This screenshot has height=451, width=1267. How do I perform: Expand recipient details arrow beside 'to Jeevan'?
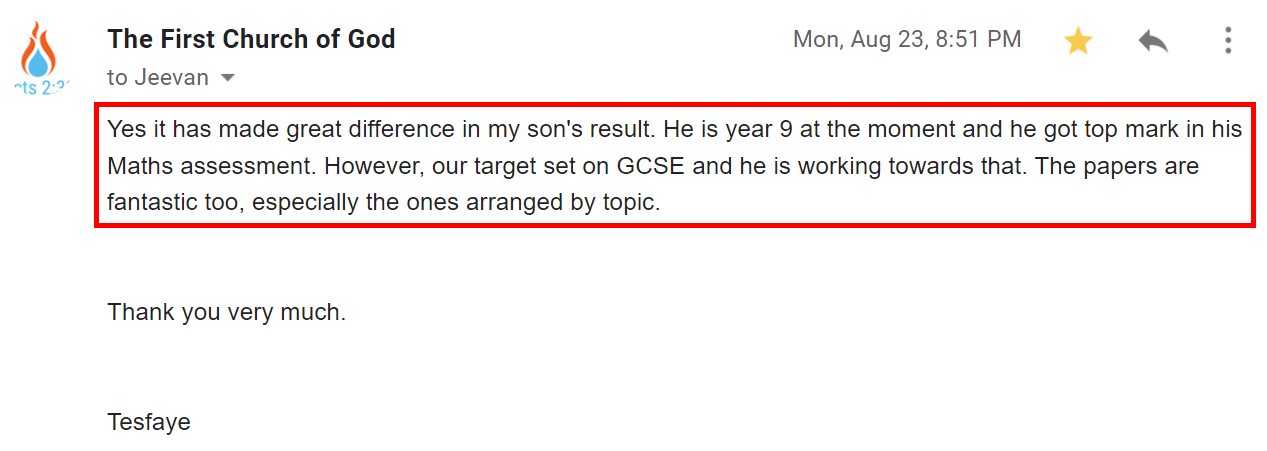tap(227, 78)
